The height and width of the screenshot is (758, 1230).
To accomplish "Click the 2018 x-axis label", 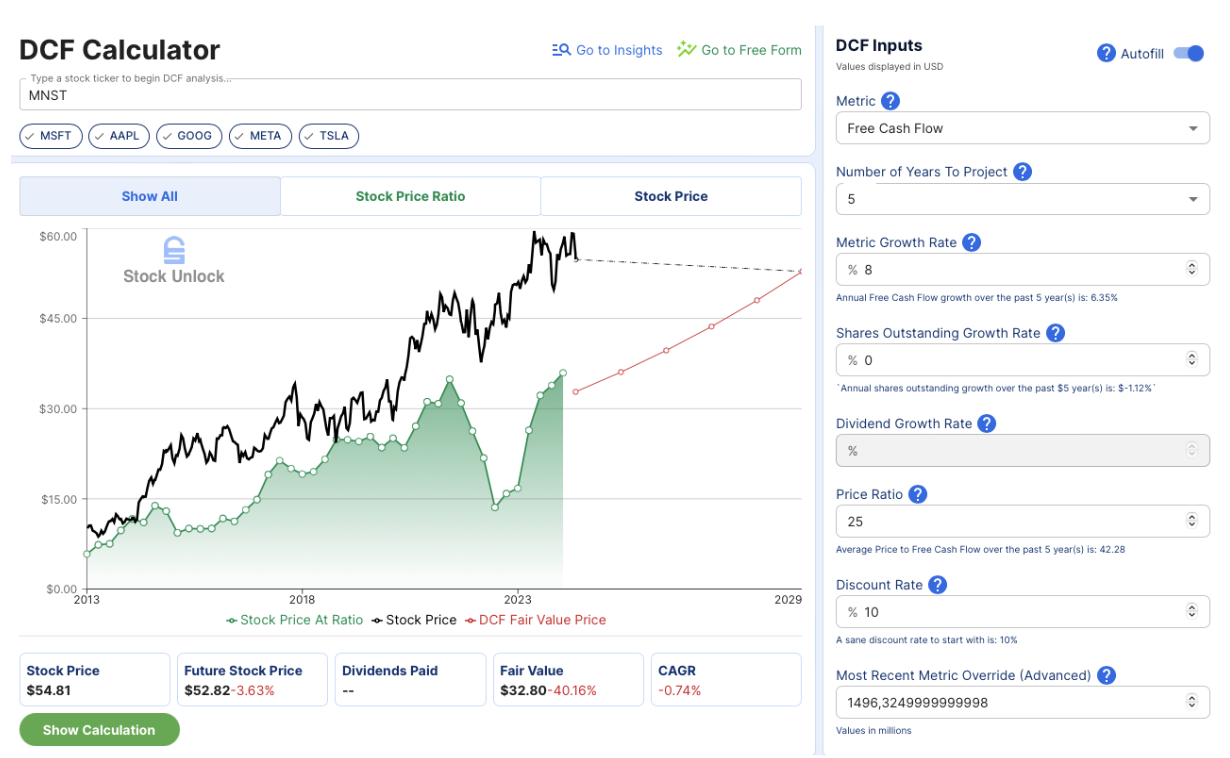I will pyautogui.click(x=302, y=599).
